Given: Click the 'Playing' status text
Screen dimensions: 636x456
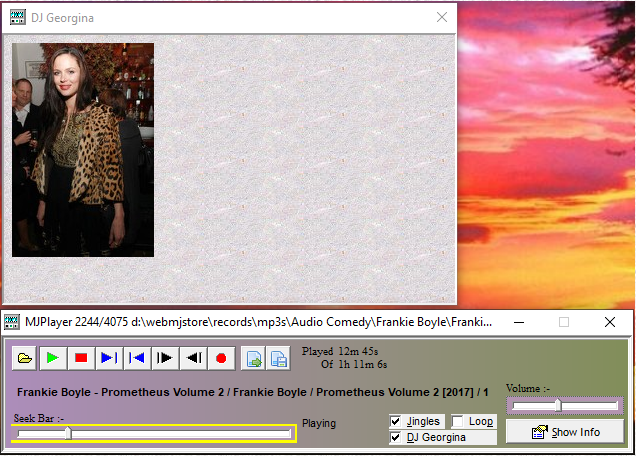Looking at the screenshot, I should (319, 424).
